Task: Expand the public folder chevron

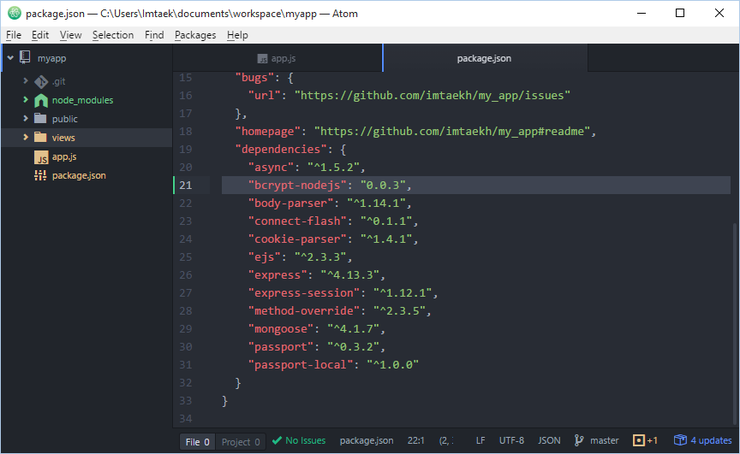Action: pos(25,118)
